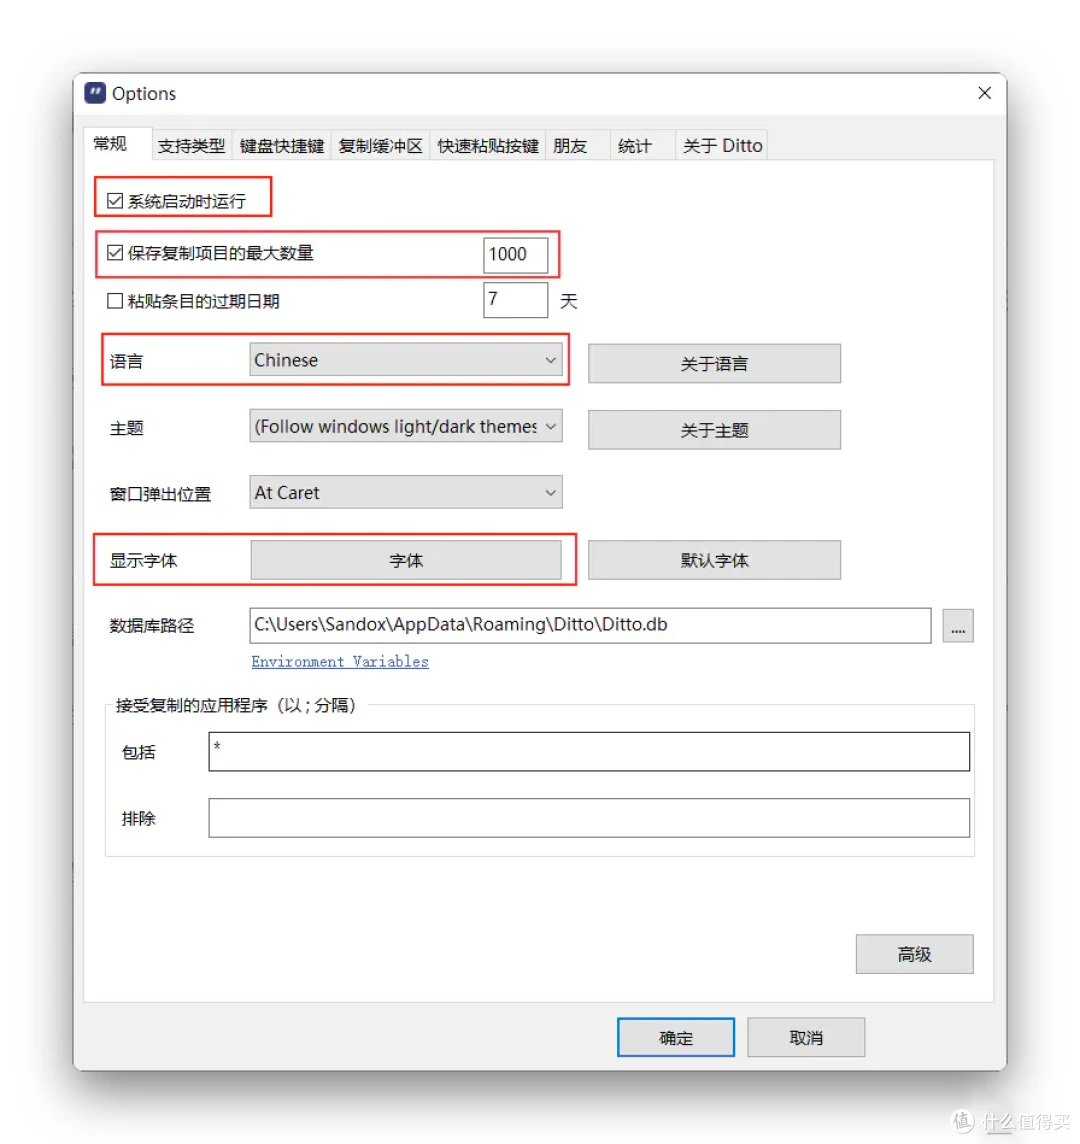1080x1144 pixels.
Task: Open the 快速粘贴按键 tab
Action: point(487,146)
